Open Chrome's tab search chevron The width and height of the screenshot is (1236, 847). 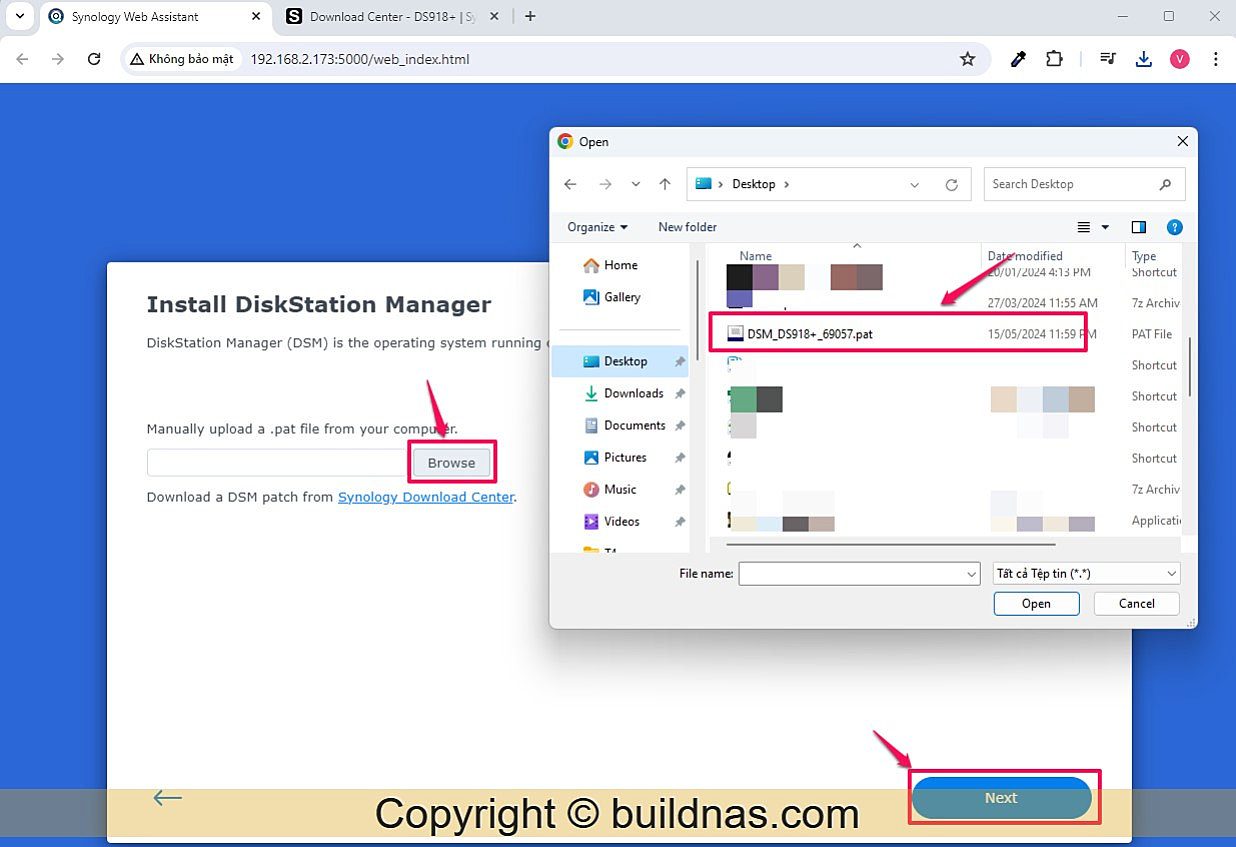coord(19,16)
